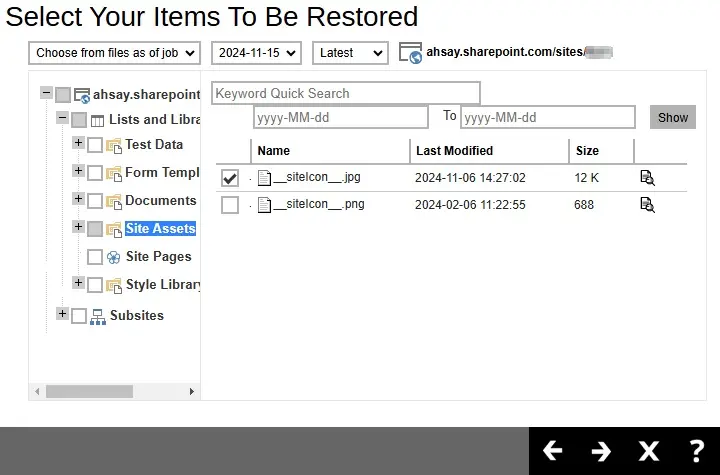Expand the Form Templates node
Screen dimensions: 720x475
[x=78, y=171]
